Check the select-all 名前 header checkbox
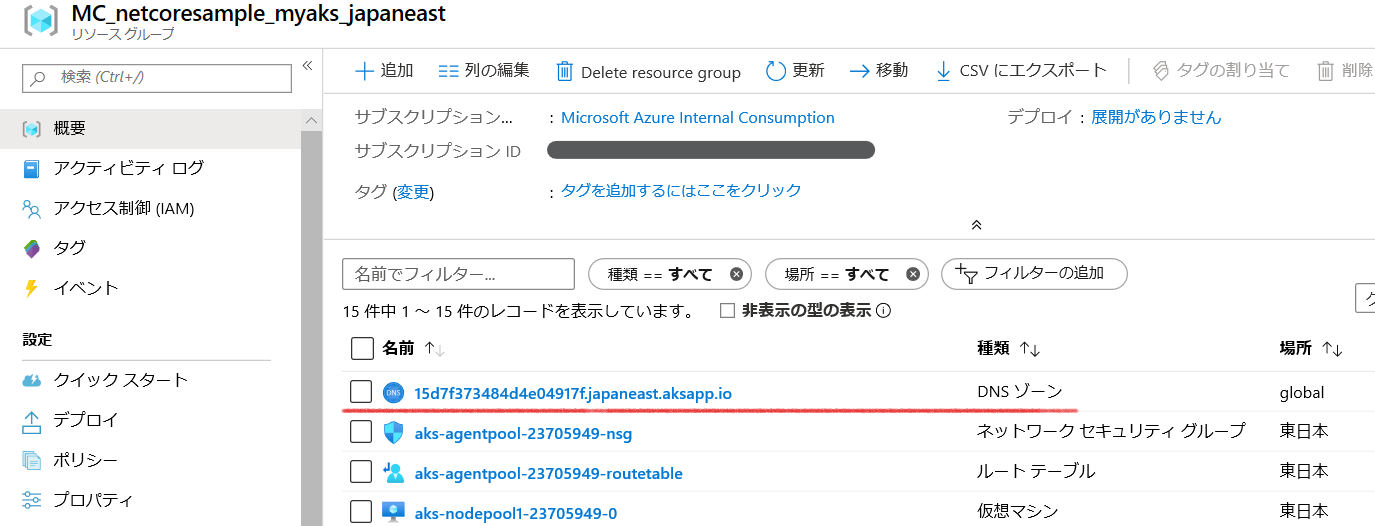This screenshot has width=1375, height=526. [362, 348]
